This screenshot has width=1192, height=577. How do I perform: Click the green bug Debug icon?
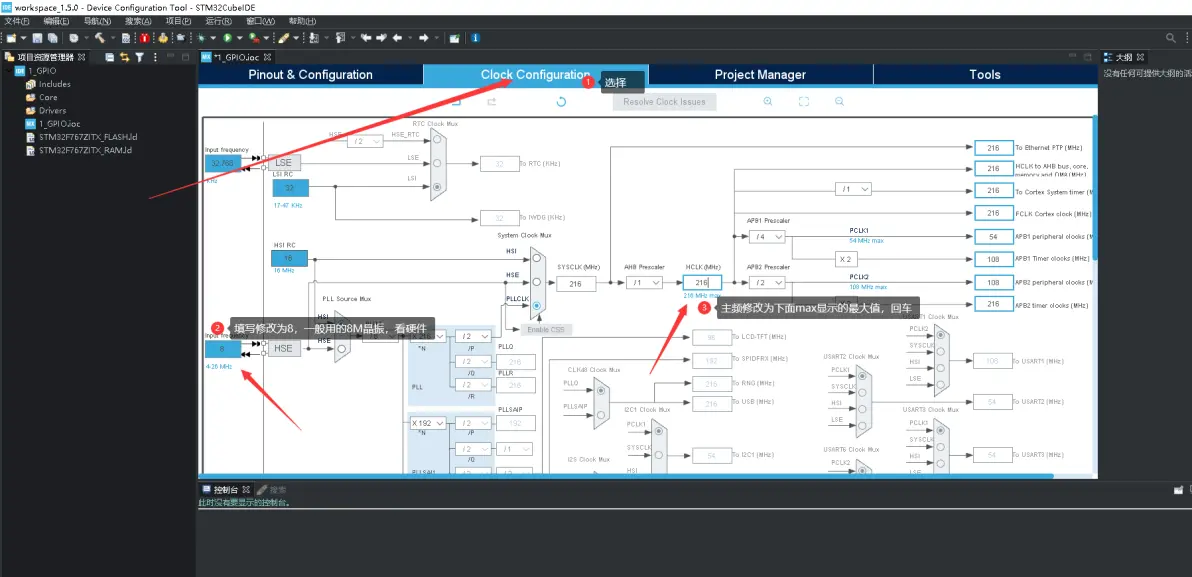point(201,37)
